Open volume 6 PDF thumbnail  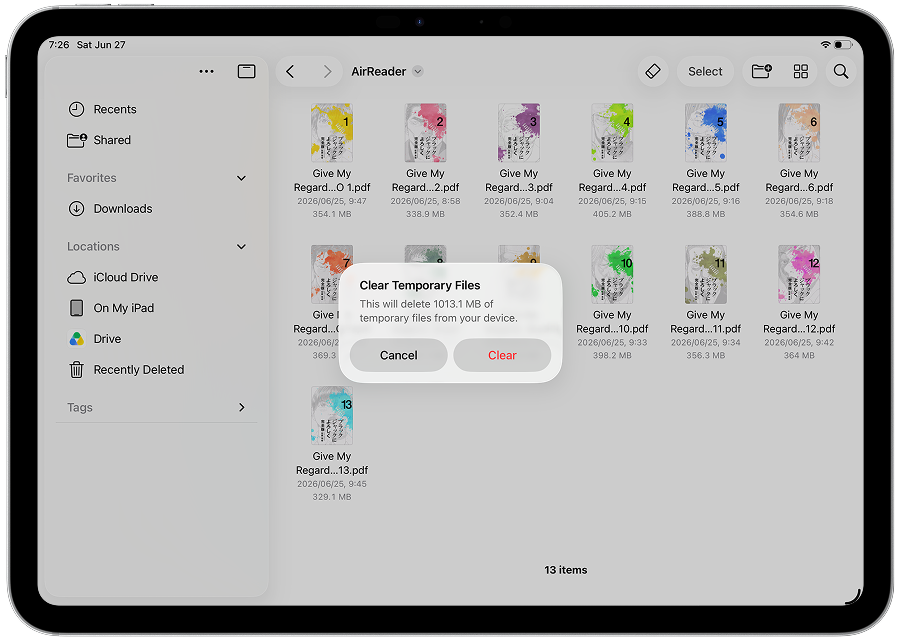[x=799, y=133]
